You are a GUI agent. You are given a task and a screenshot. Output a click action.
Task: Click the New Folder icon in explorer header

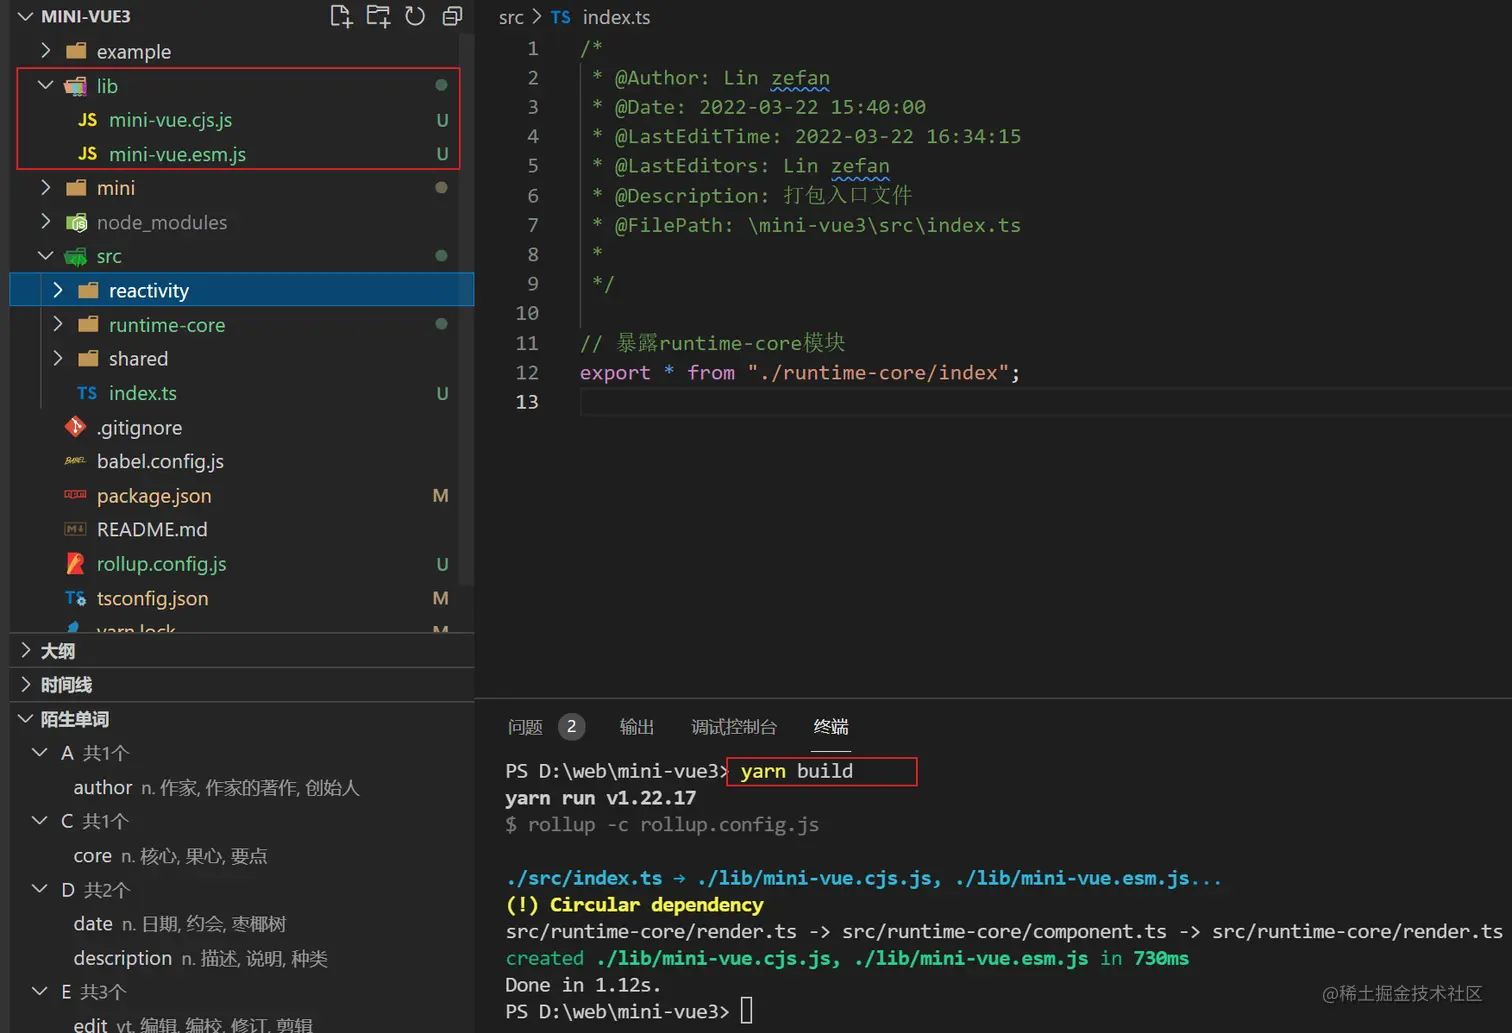(x=378, y=16)
